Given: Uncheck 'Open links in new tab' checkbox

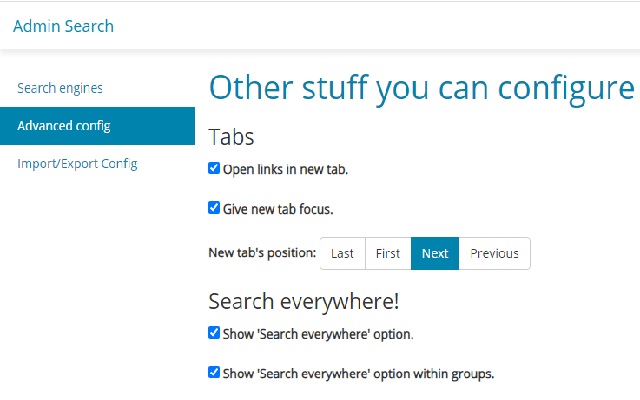Looking at the screenshot, I should coord(214,168).
